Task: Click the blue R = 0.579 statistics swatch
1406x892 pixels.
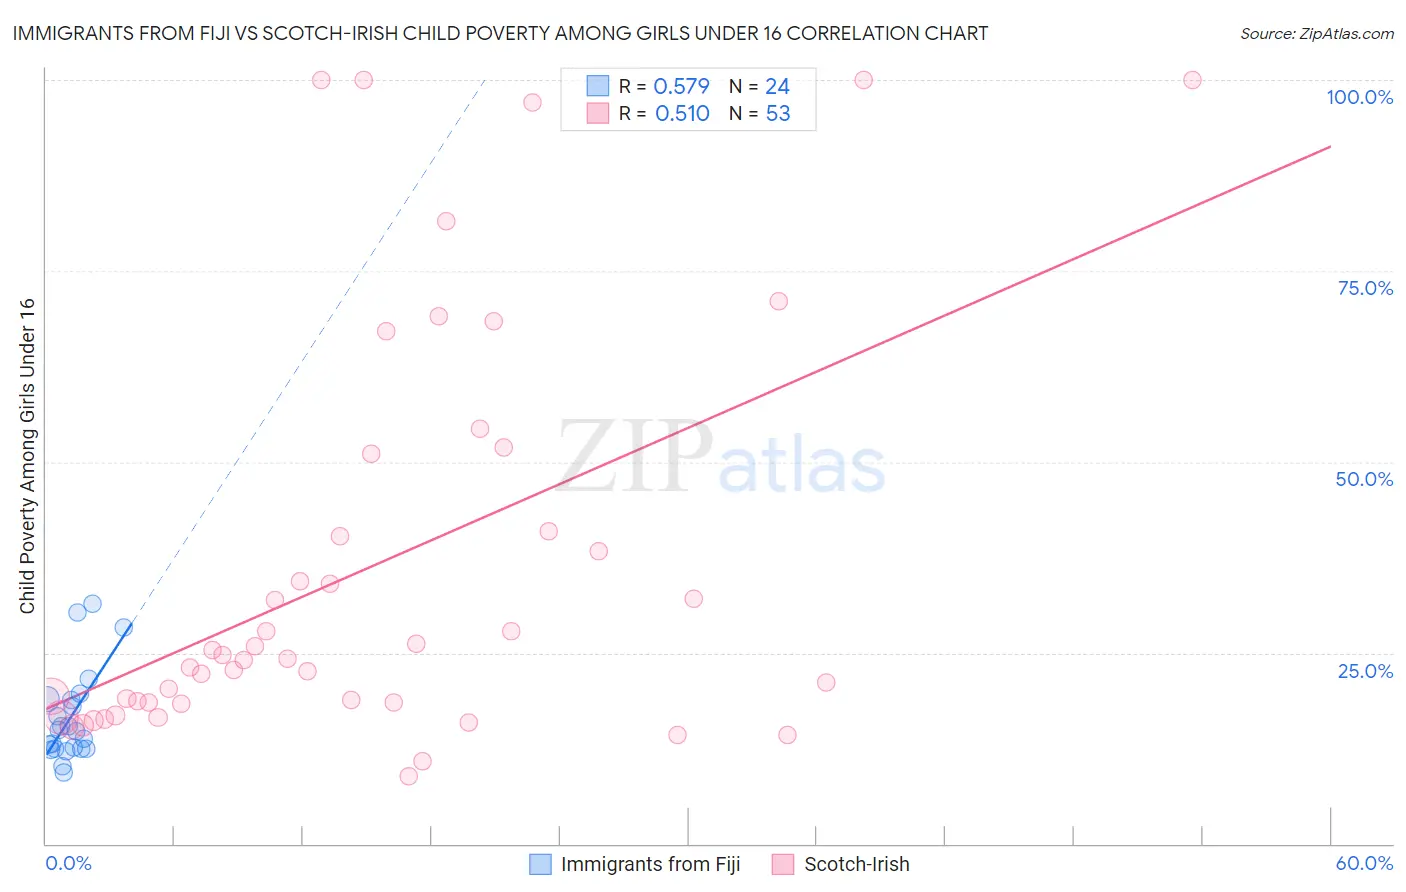Action: click(x=598, y=86)
